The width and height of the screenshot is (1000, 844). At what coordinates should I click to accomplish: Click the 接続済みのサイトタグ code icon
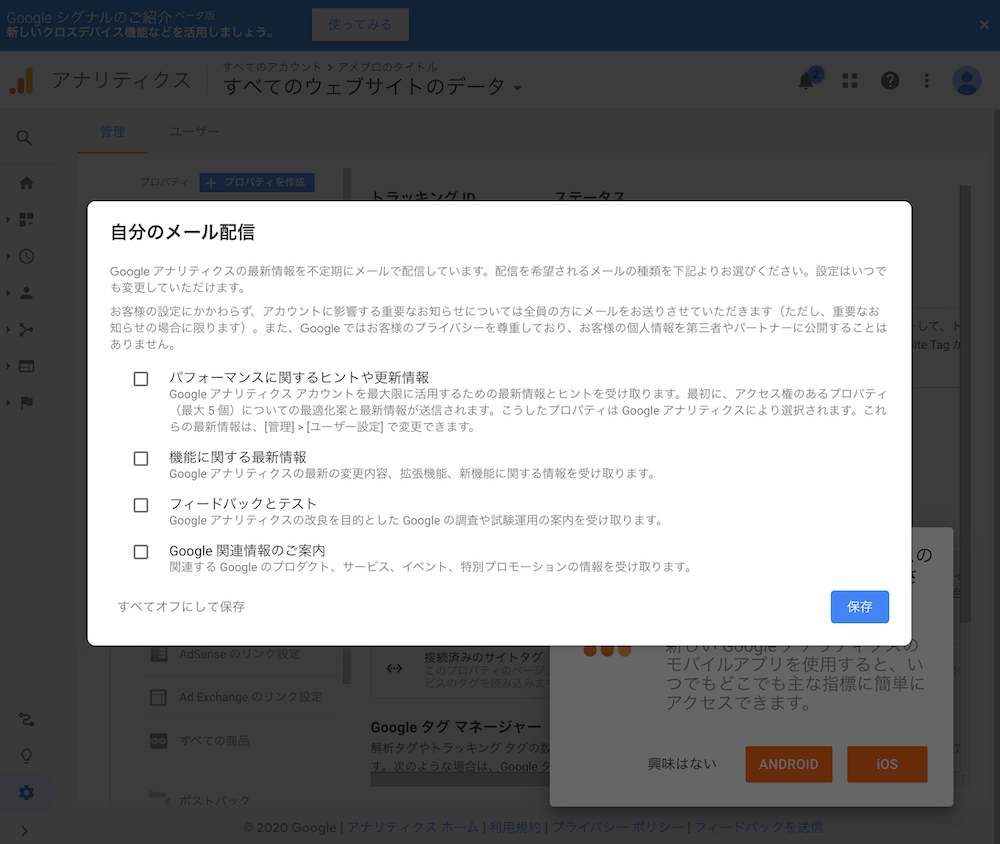coord(394,669)
